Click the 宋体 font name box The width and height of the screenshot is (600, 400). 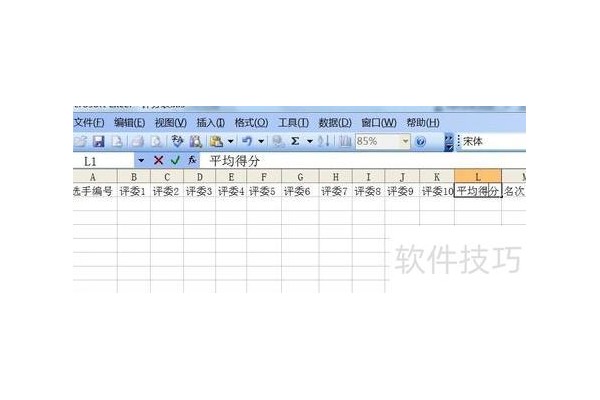[492, 142]
